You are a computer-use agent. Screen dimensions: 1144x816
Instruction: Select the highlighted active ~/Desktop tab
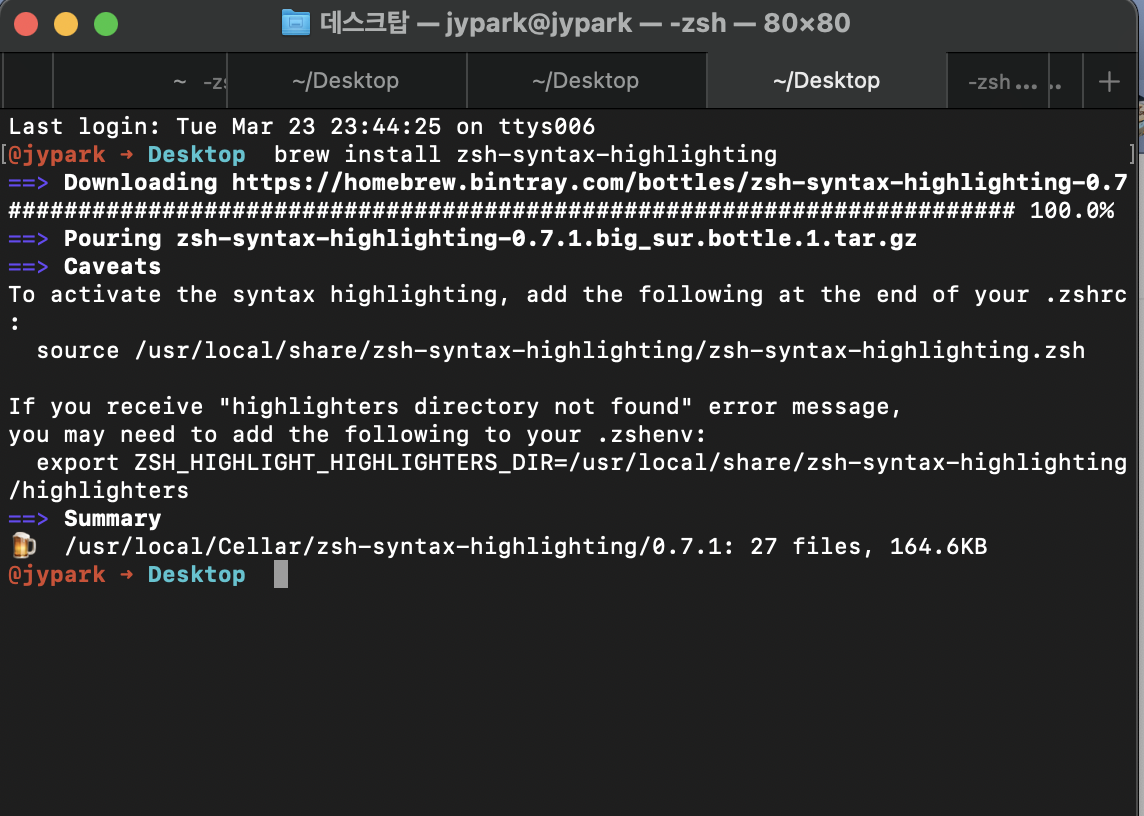coord(827,81)
